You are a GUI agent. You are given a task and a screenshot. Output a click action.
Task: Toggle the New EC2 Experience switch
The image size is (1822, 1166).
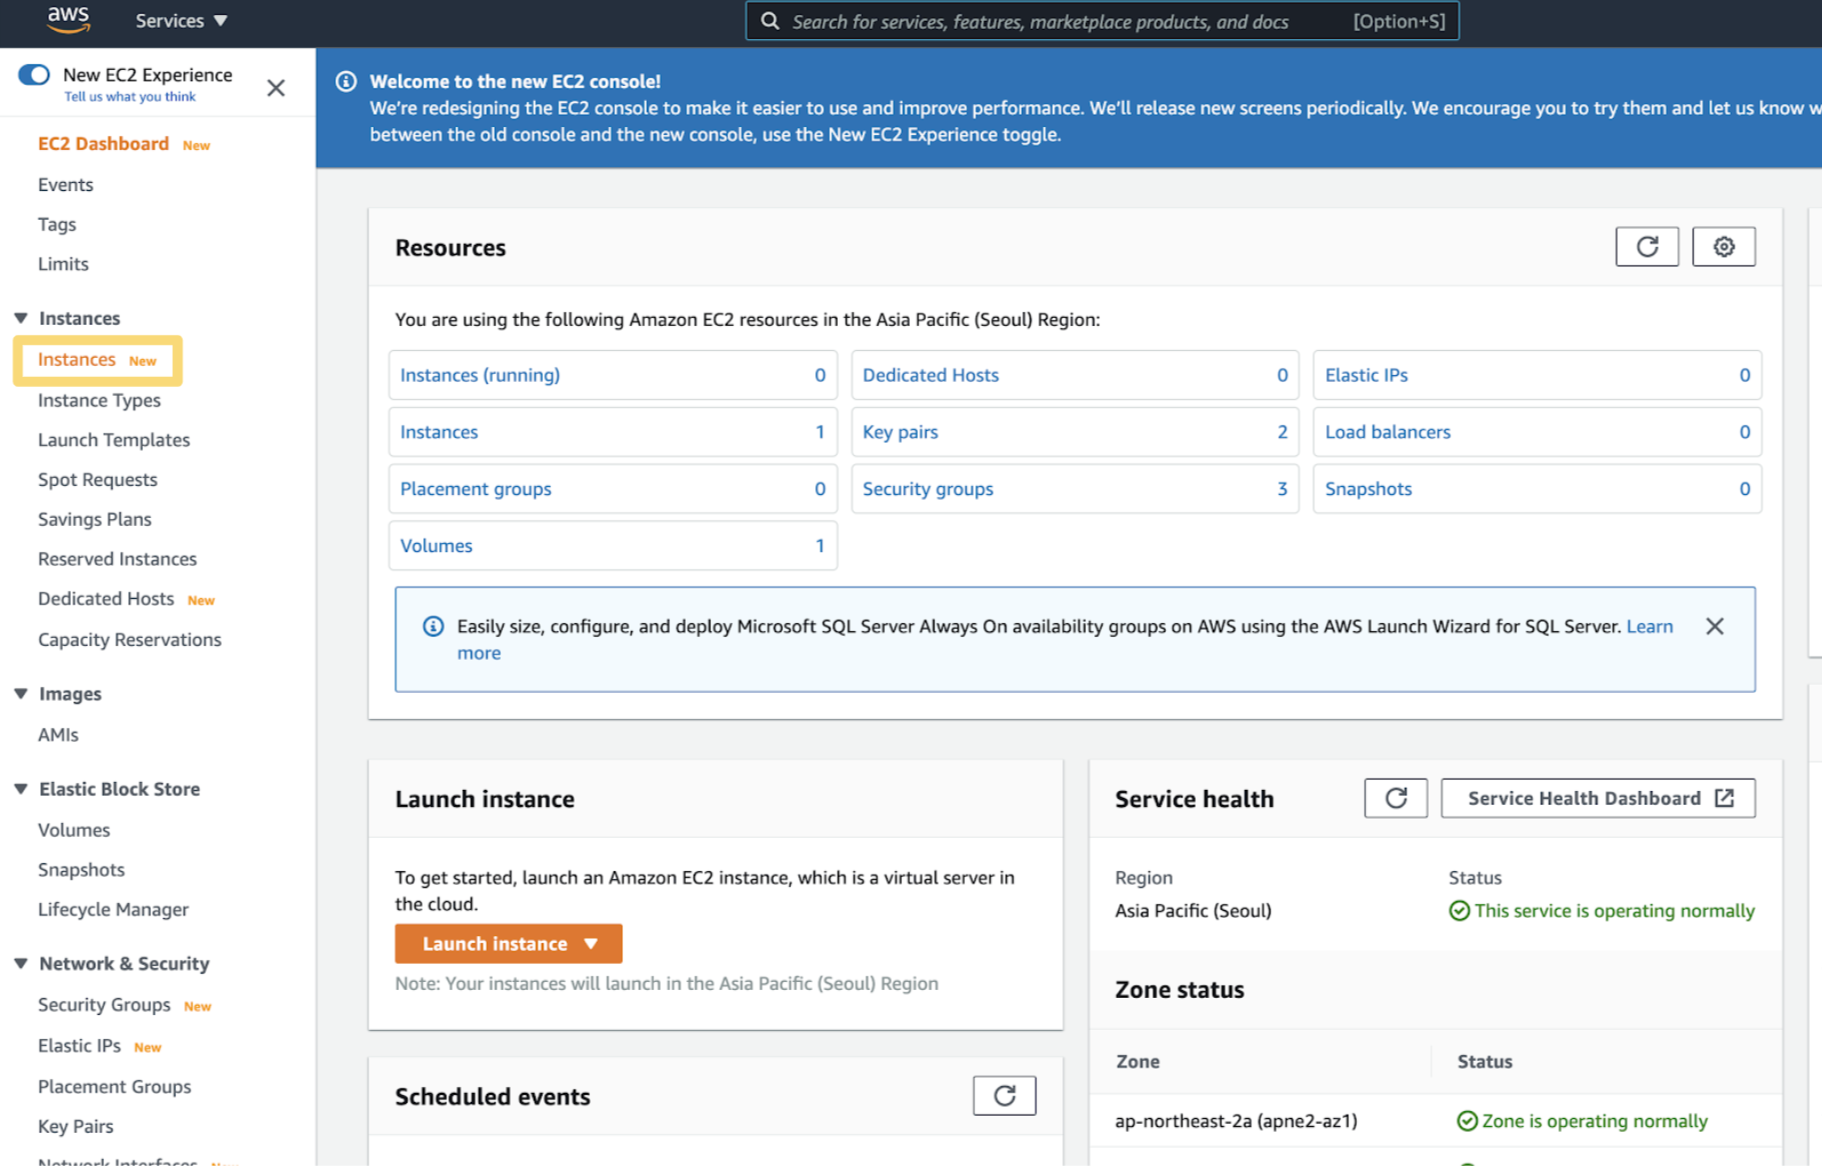click(34, 75)
